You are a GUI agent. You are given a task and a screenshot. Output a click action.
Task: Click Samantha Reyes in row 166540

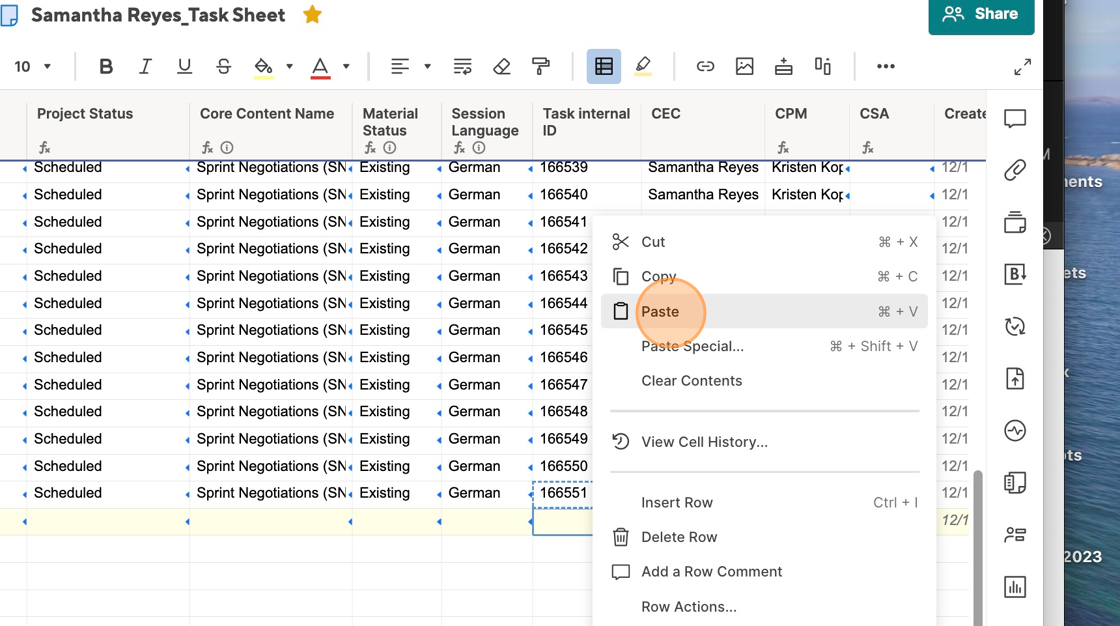coord(703,194)
